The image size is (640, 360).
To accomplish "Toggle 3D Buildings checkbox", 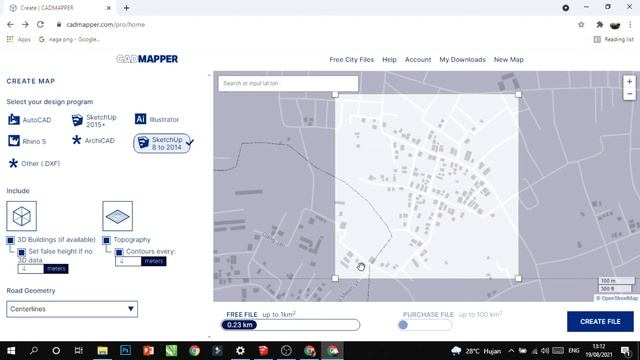I will coord(11,240).
